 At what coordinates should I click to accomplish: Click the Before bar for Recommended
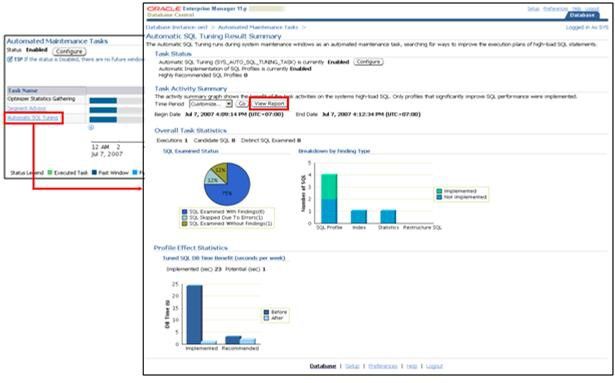coord(233,340)
